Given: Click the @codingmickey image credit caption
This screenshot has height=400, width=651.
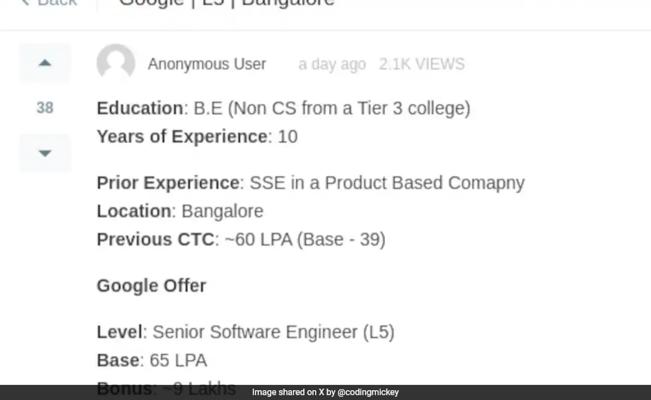Looking at the screenshot, I should tap(325, 392).
